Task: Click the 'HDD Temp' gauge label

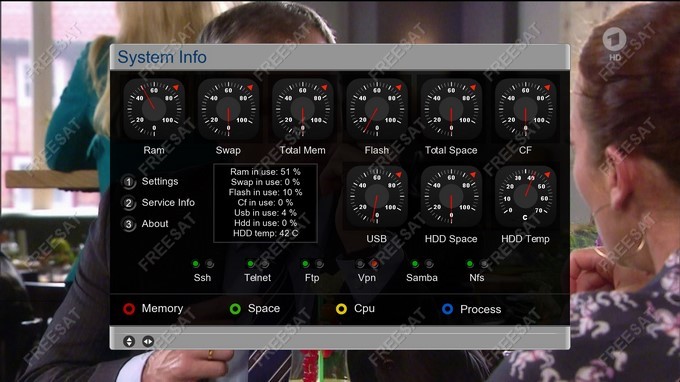Action: click(x=525, y=239)
